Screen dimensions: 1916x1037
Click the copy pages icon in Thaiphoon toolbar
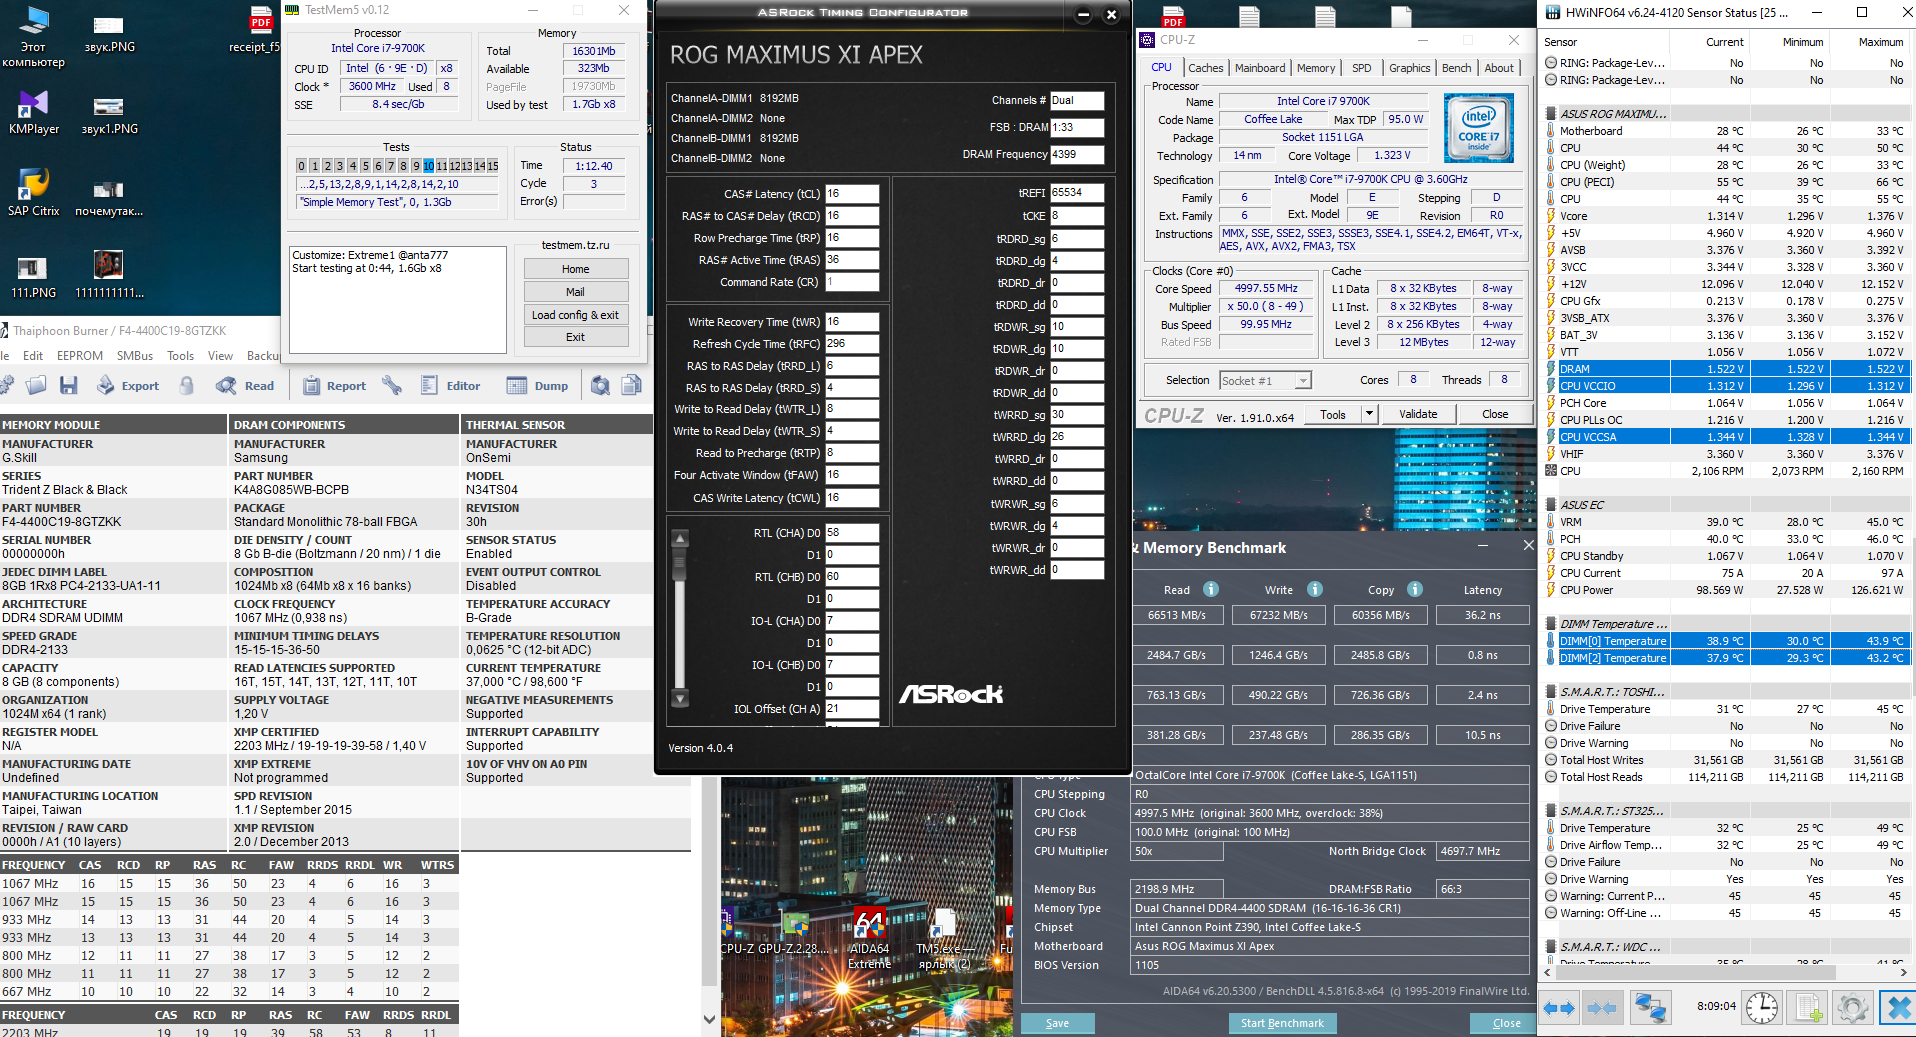(632, 385)
